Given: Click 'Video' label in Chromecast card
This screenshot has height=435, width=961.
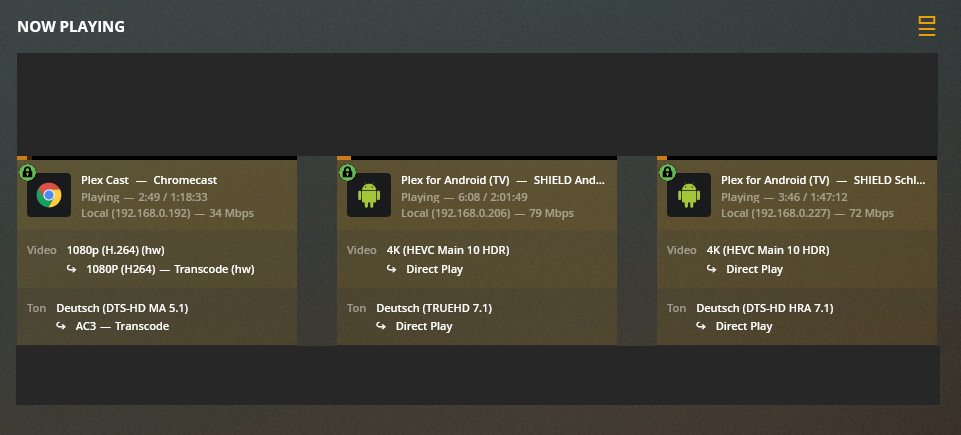Looking at the screenshot, I should point(42,250).
